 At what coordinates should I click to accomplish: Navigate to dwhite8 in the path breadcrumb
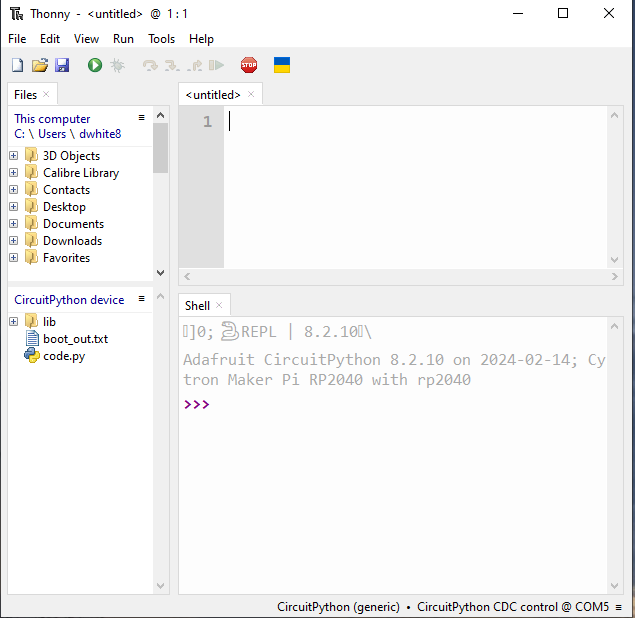tap(100, 134)
